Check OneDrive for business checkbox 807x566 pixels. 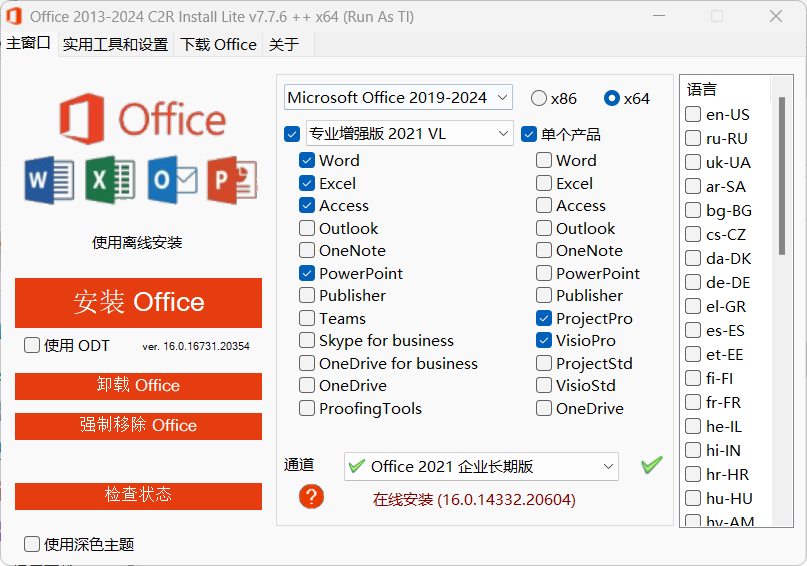click(x=307, y=363)
